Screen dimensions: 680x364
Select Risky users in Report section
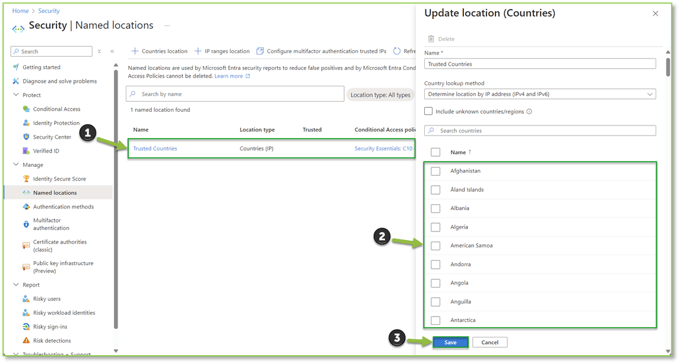47,298
